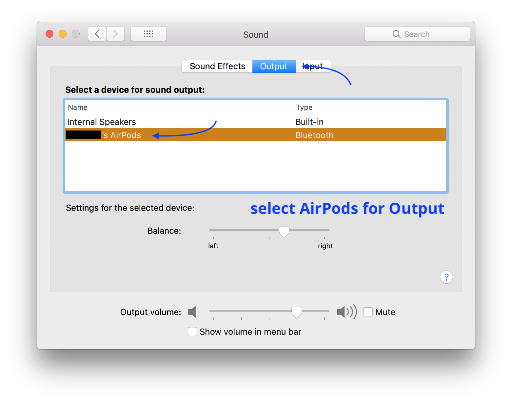Click the low volume speaker icon
The image size is (512, 402).
(192, 312)
